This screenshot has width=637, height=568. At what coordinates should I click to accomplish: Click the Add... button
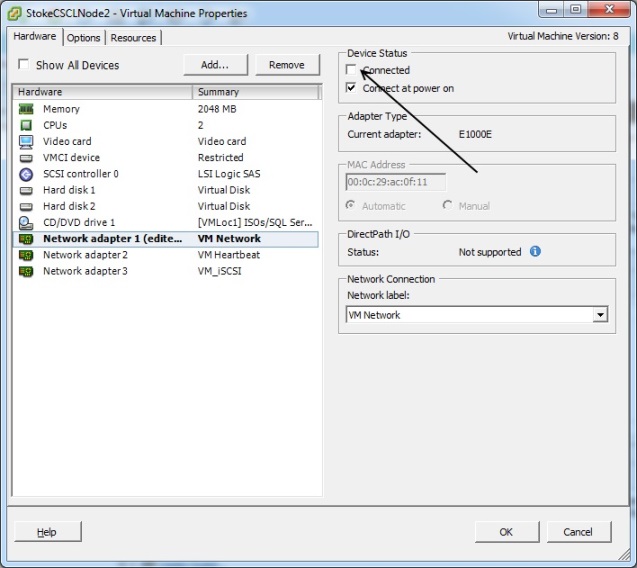[x=215, y=65]
